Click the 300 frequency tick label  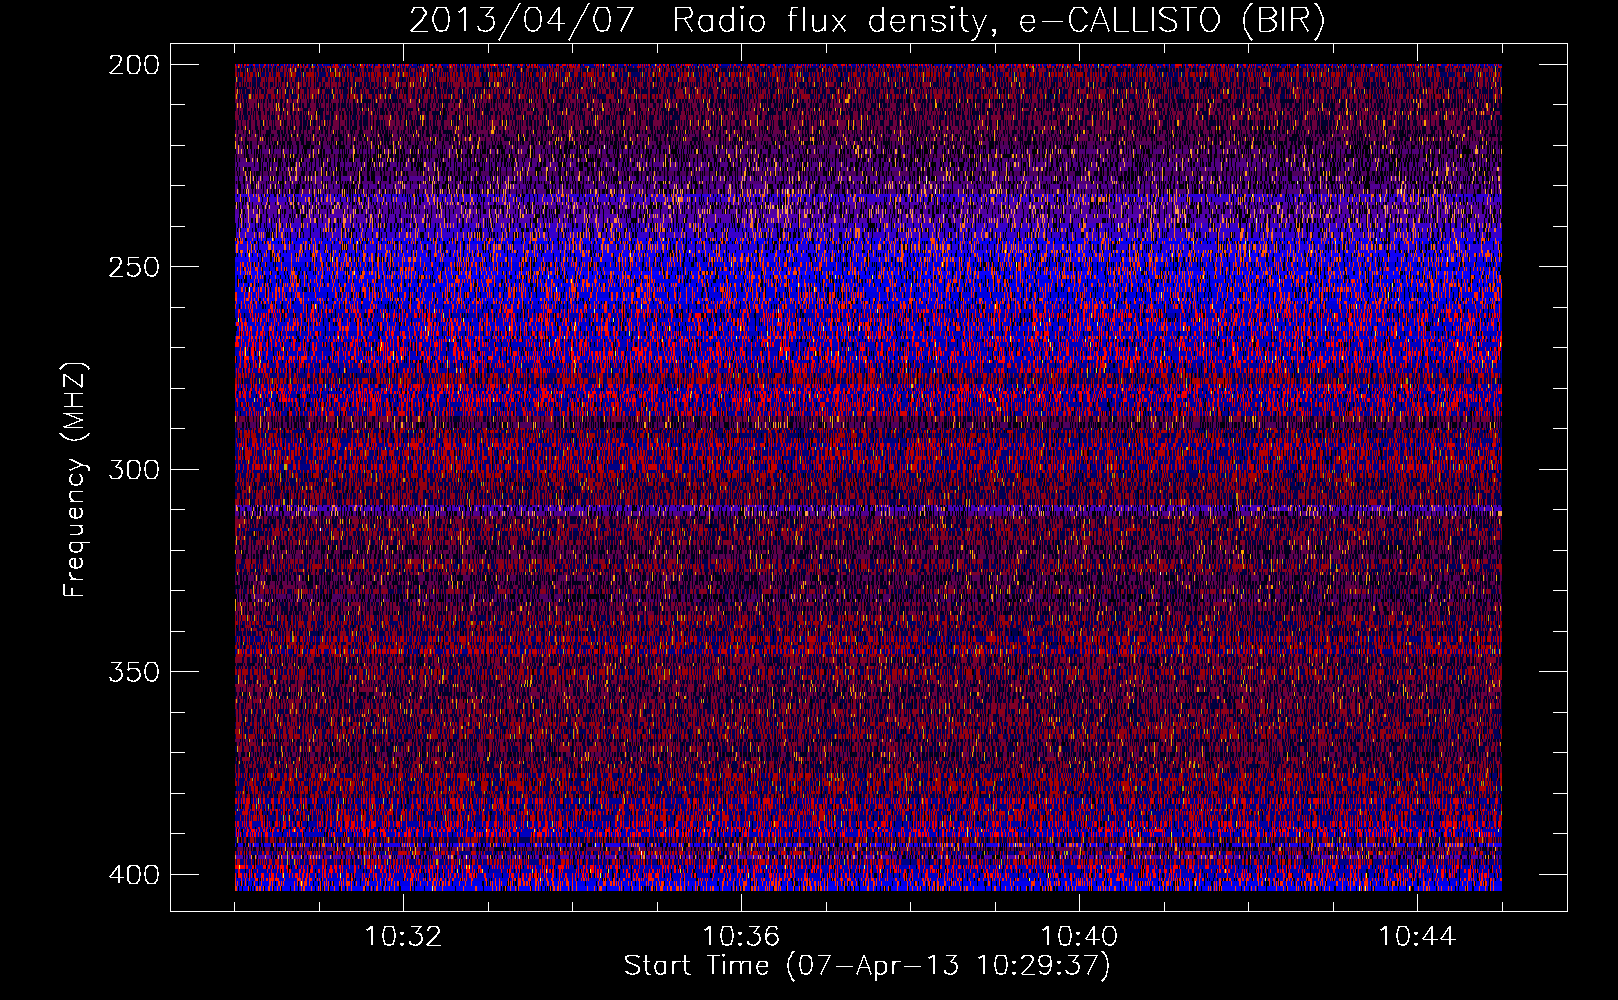(133, 469)
